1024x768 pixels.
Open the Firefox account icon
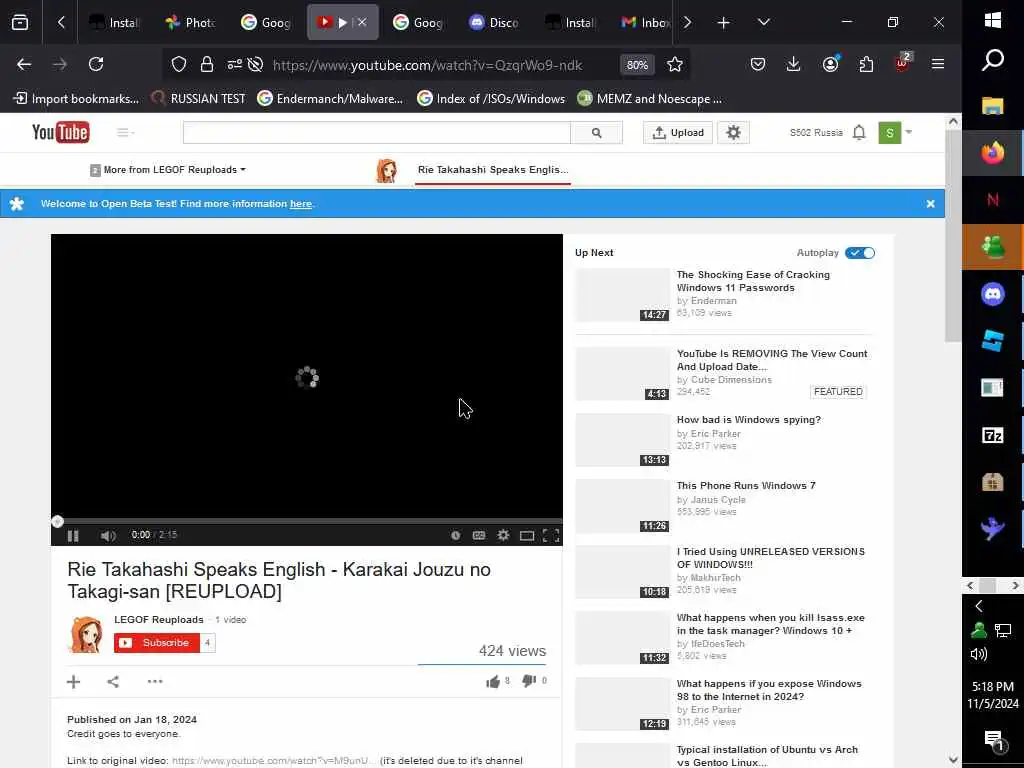pos(830,64)
